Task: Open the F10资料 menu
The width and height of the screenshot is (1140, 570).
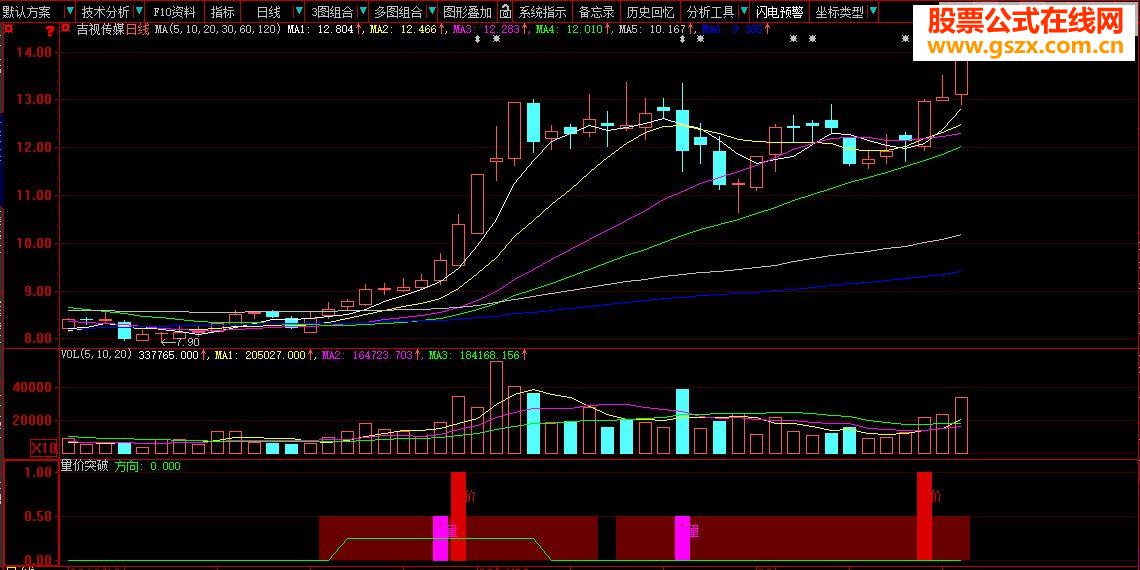Action: point(174,12)
